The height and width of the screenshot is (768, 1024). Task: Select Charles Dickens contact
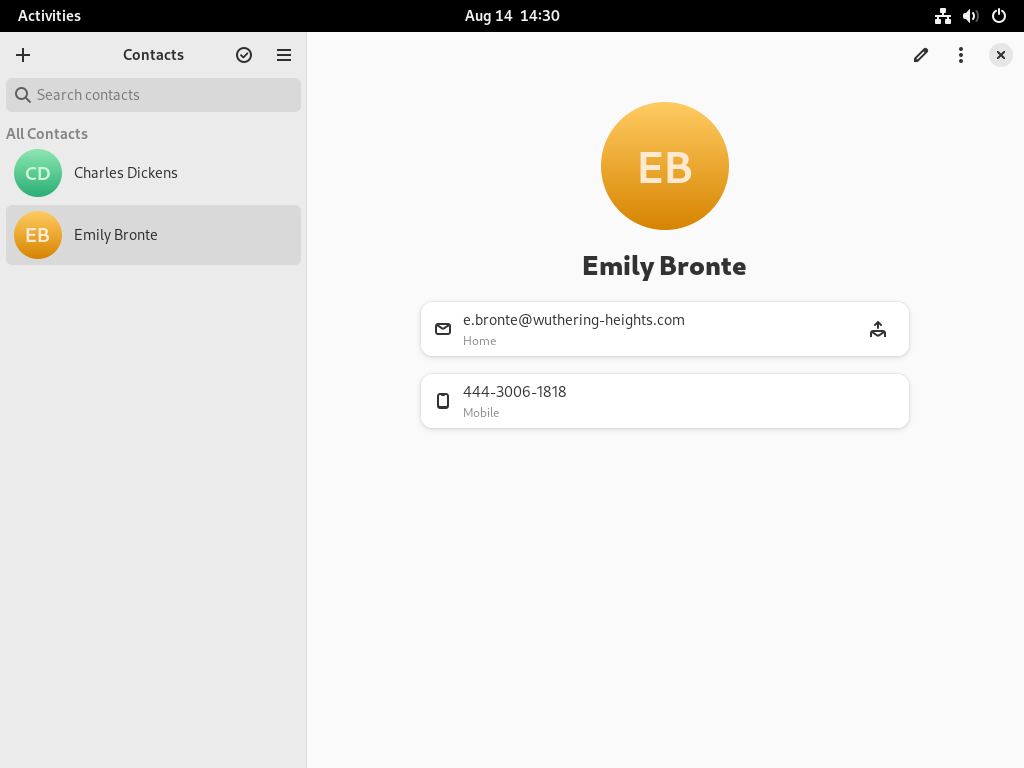(153, 173)
